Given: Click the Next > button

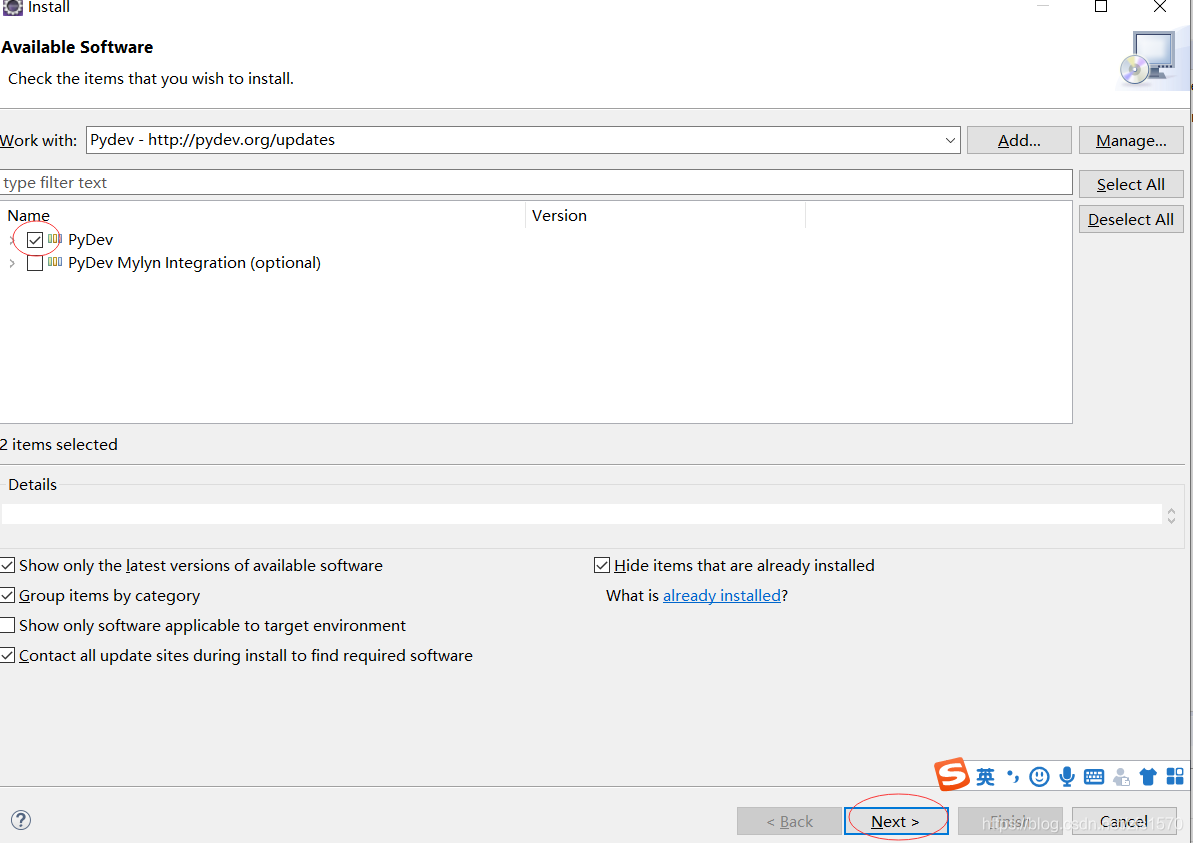Looking at the screenshot, I should click(896, 821).
